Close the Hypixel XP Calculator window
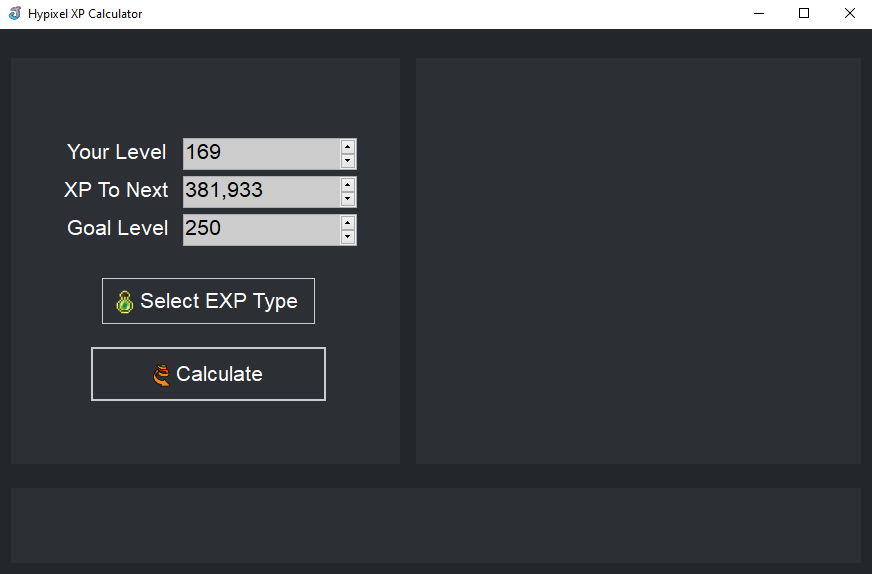The height and width of the screenshot is (574, 872). [x=849, y=13]
